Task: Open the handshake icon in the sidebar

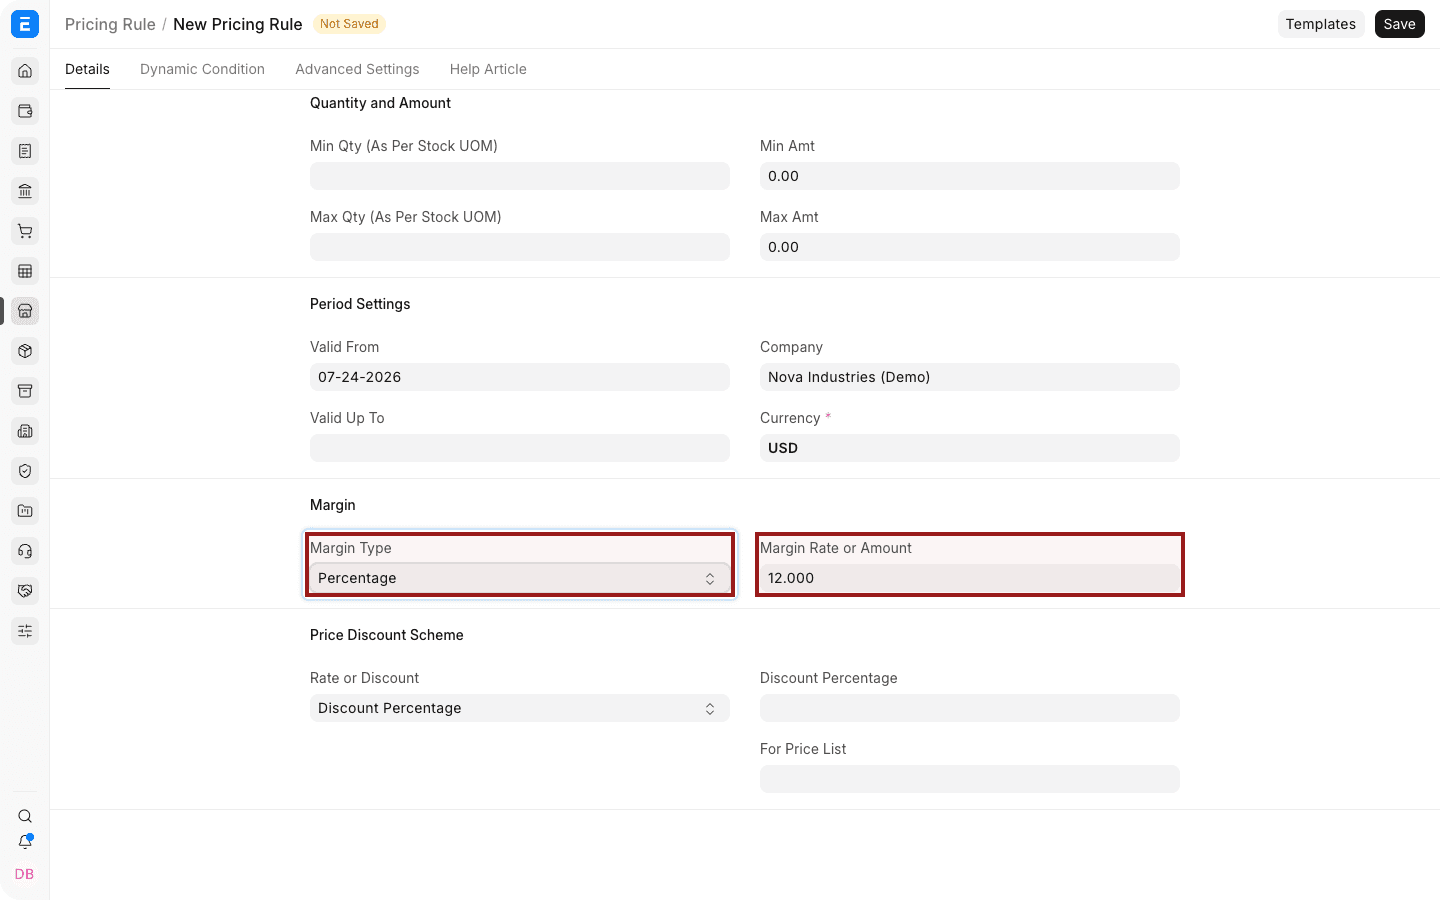Action: pos(25,591)
